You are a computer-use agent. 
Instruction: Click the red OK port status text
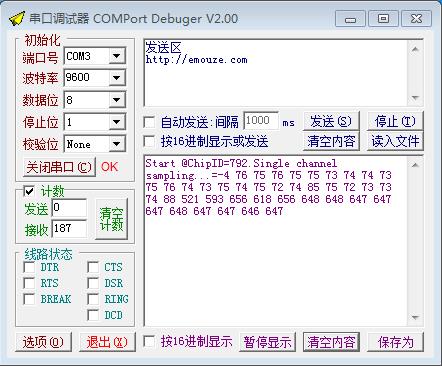point(109,167)
